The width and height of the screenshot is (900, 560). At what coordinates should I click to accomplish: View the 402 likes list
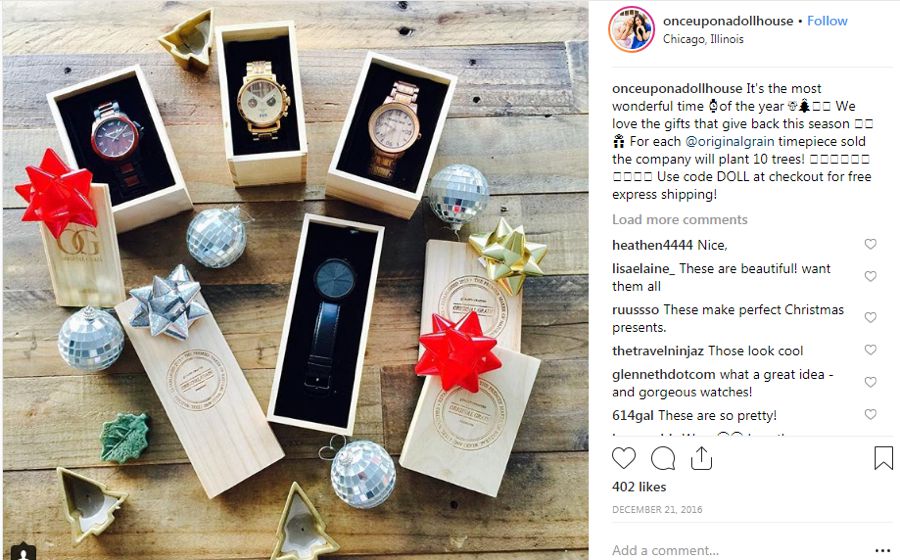coord(639,487)
